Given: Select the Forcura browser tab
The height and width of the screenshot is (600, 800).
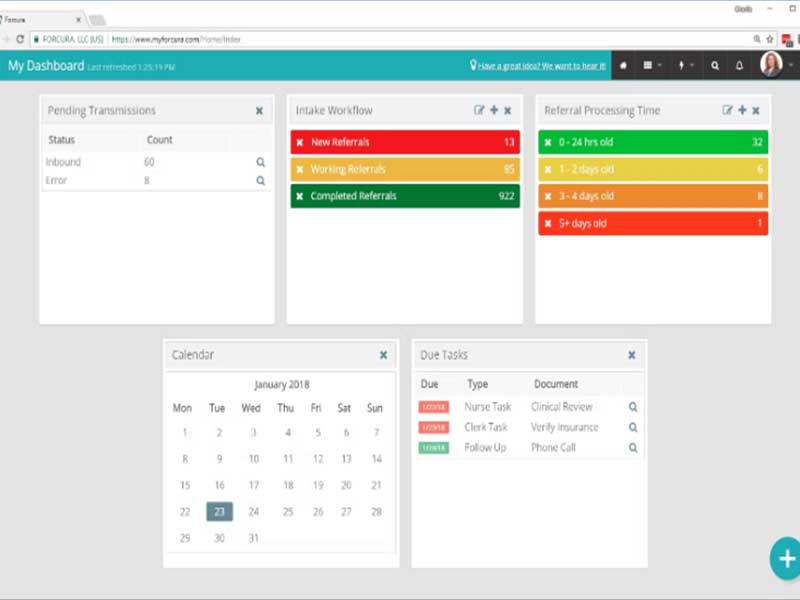Looking at the screenshot, I should coord(41,20).
